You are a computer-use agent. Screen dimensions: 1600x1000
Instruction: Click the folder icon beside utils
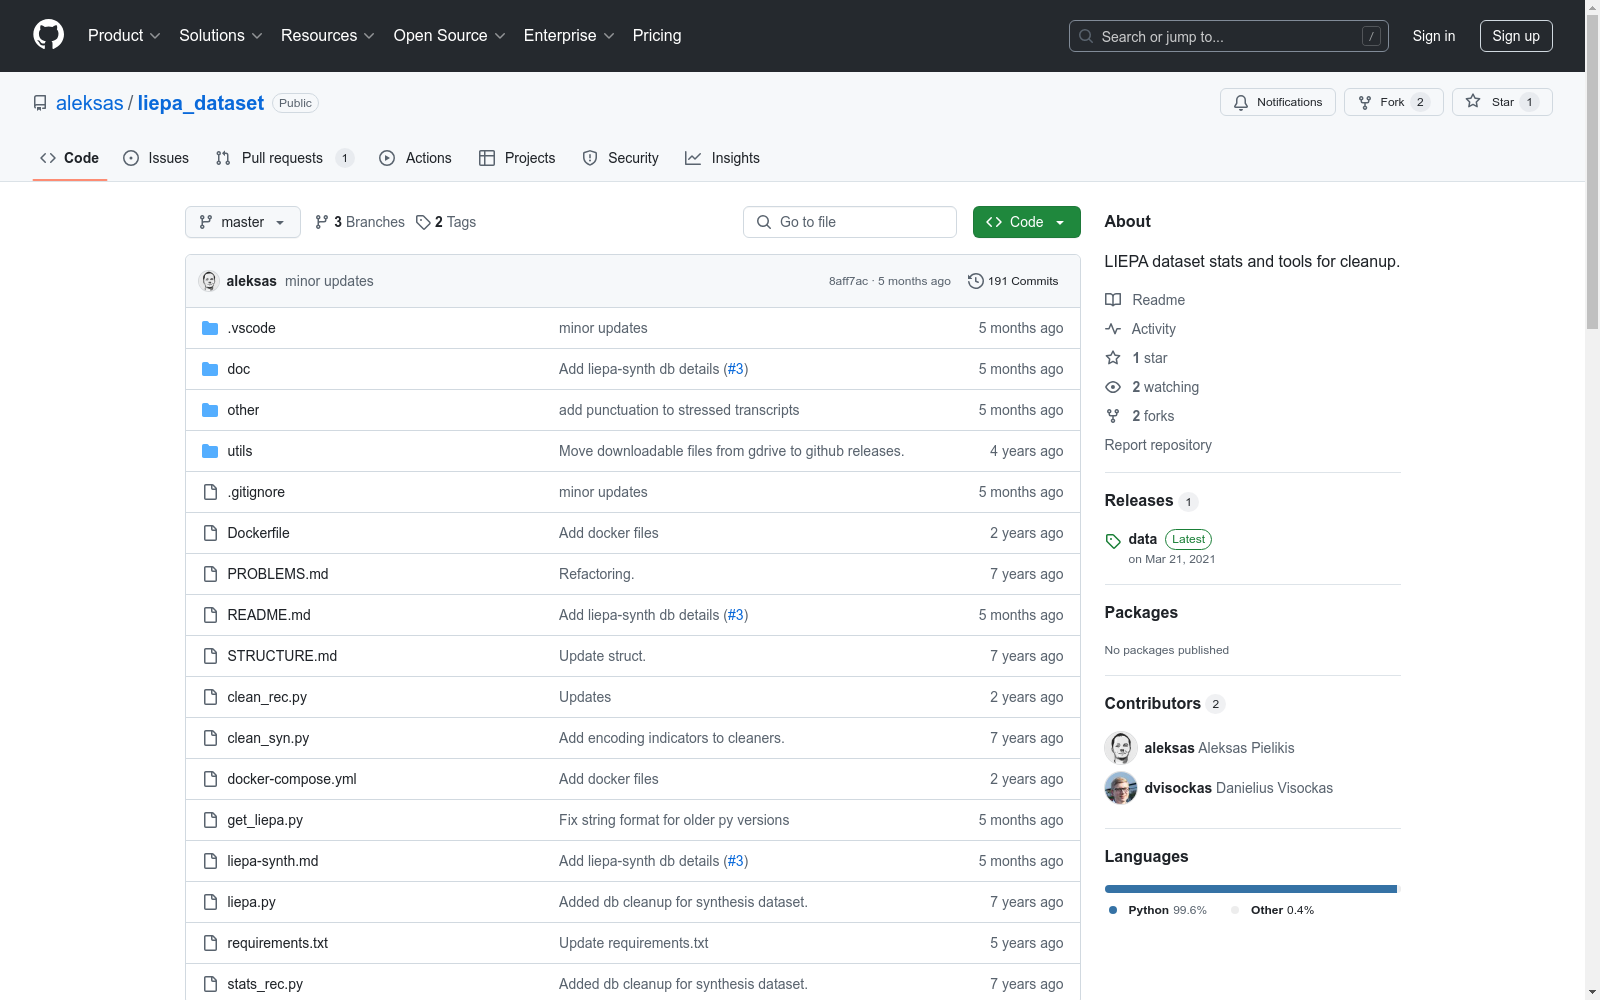click(x=210, y=451)
